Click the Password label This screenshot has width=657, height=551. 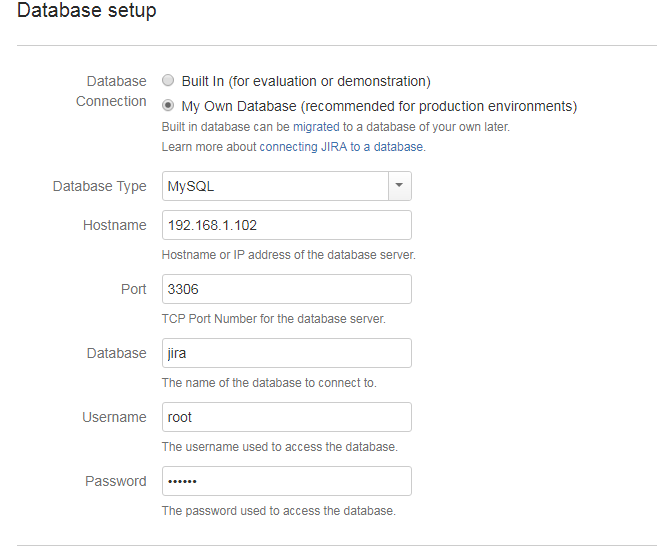pyautogui.click(x=115, y=481)
